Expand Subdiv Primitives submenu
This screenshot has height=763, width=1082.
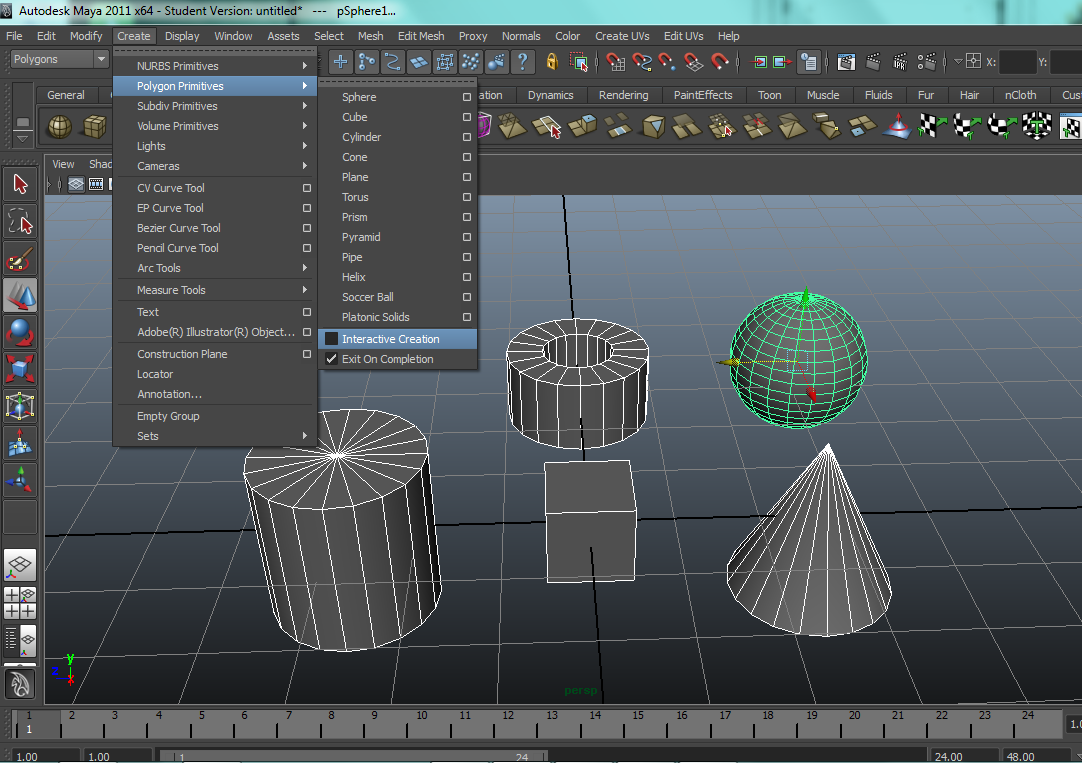215,106
